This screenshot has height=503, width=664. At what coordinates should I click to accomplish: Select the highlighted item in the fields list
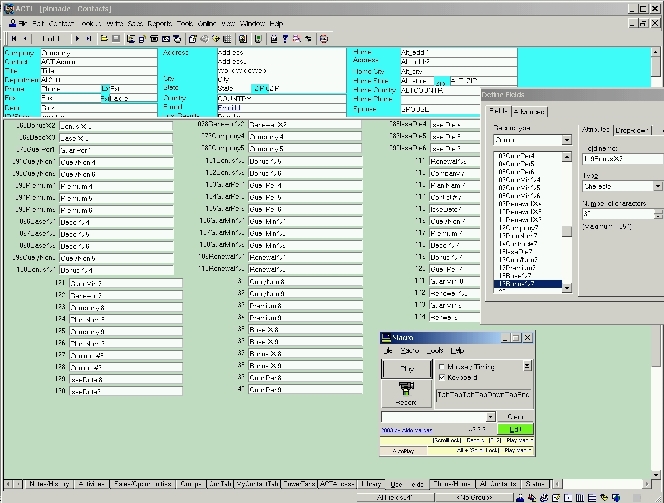click(528, 284)
